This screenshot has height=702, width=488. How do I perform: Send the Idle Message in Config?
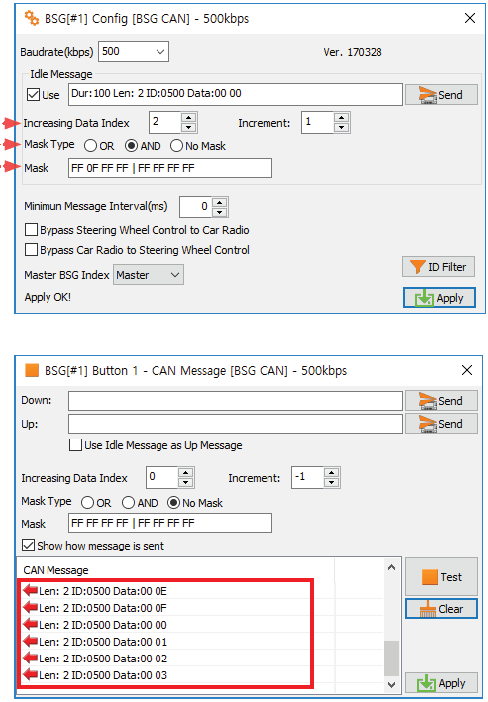[441, 95]
